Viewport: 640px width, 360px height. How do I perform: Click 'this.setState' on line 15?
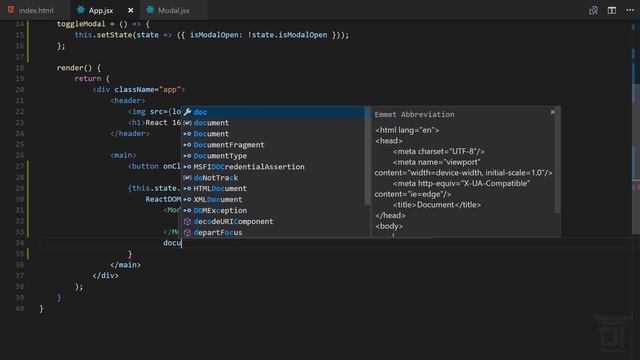click(103, 35)
